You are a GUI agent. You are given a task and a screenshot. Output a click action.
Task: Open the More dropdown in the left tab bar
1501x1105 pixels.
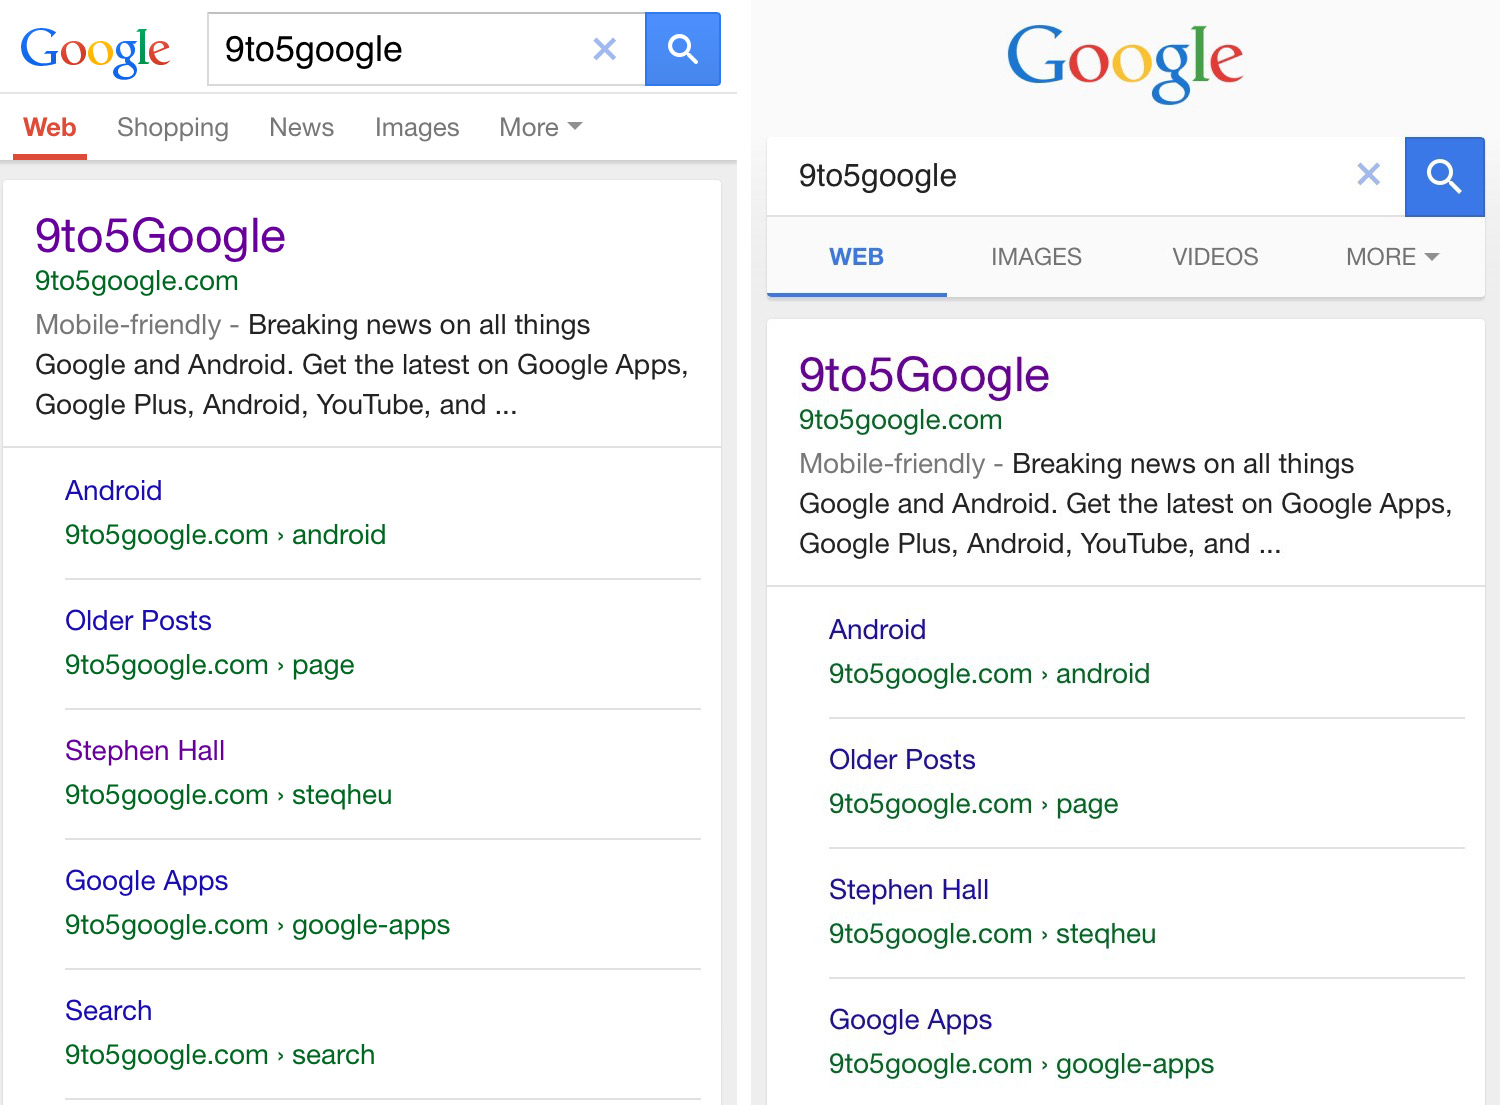point(540,127)
